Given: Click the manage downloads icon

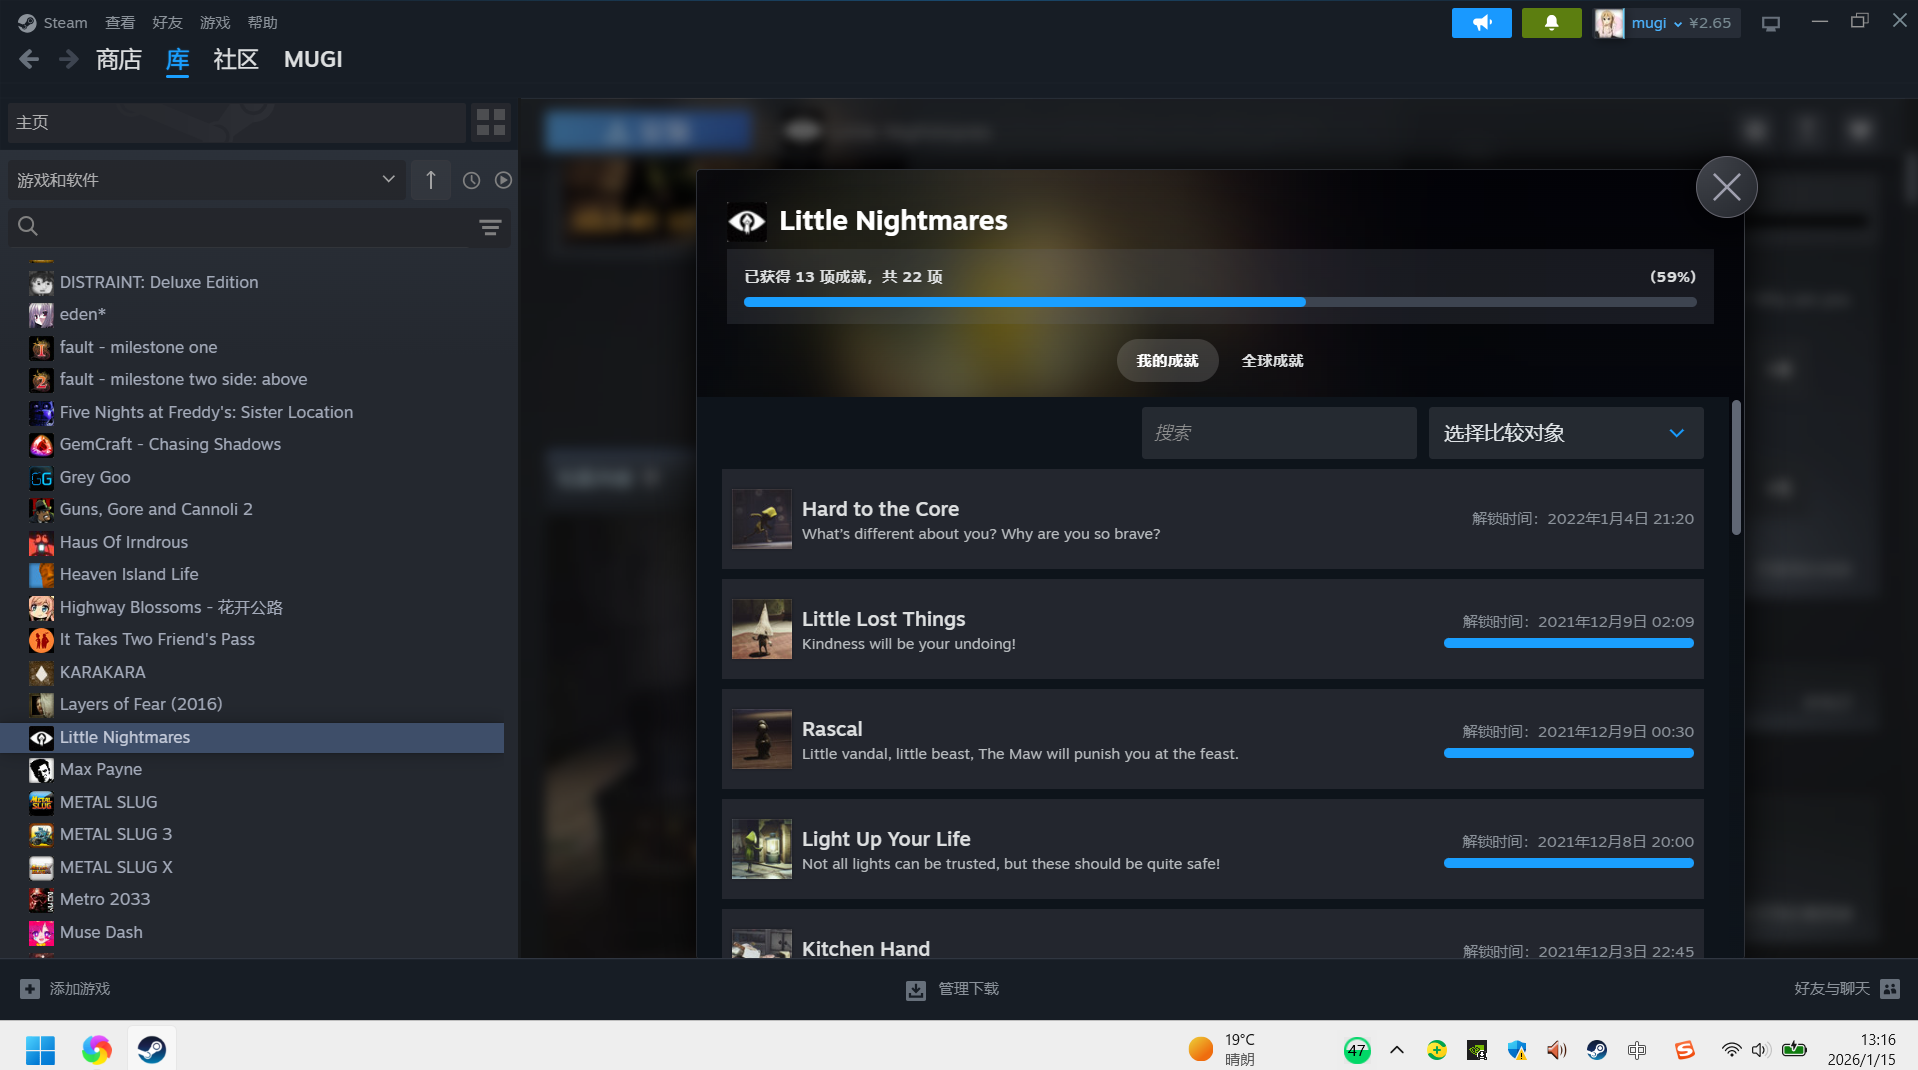Looking at the screenshot, I should (916, 990).
